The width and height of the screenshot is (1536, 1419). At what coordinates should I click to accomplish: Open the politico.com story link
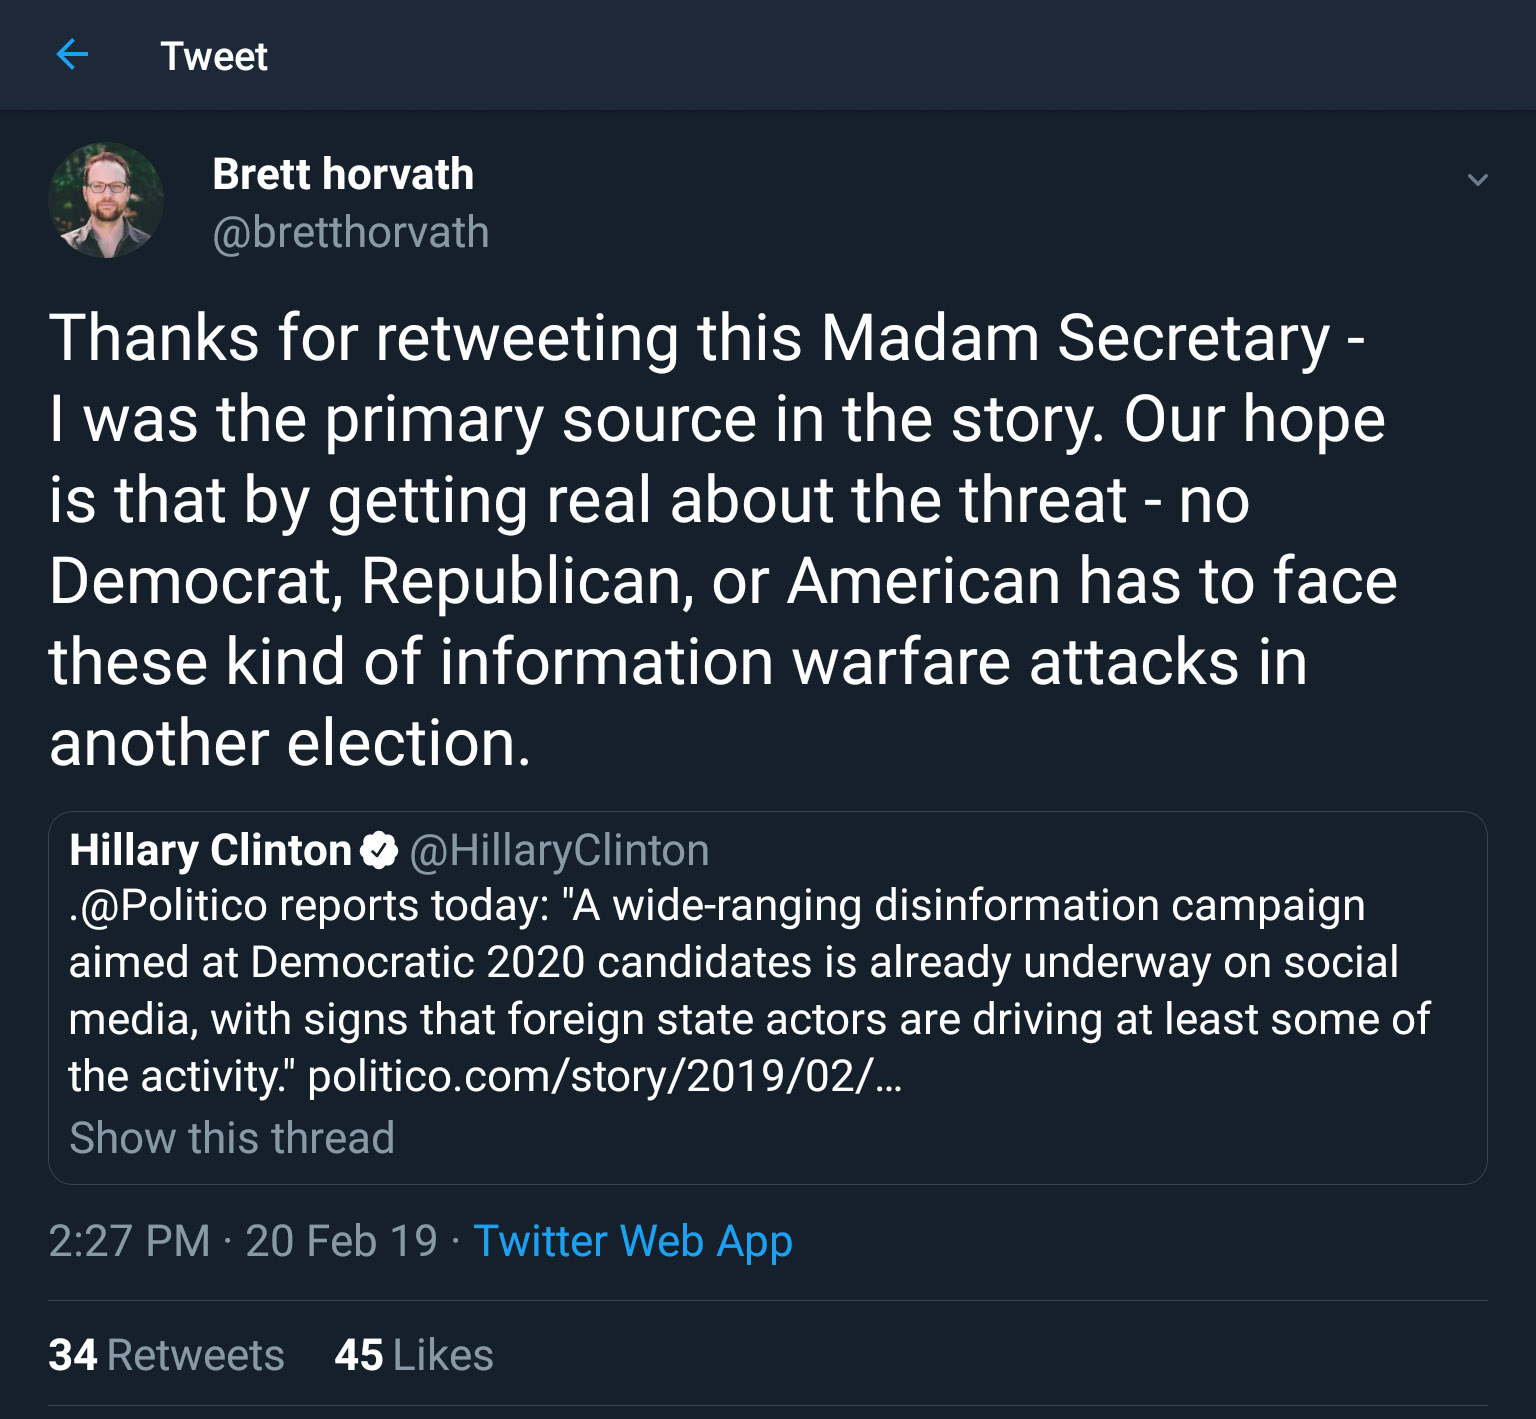(x=604, y=1077)
